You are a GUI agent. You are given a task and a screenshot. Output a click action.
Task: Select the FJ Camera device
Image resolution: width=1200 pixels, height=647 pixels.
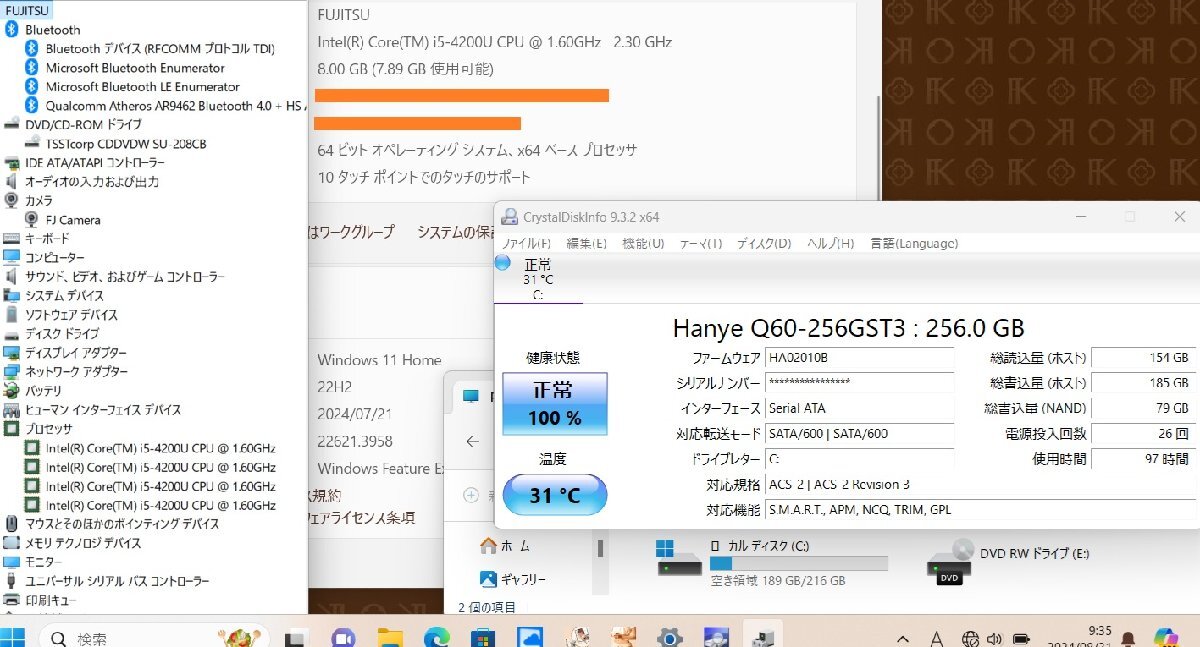tap(73, 220)
